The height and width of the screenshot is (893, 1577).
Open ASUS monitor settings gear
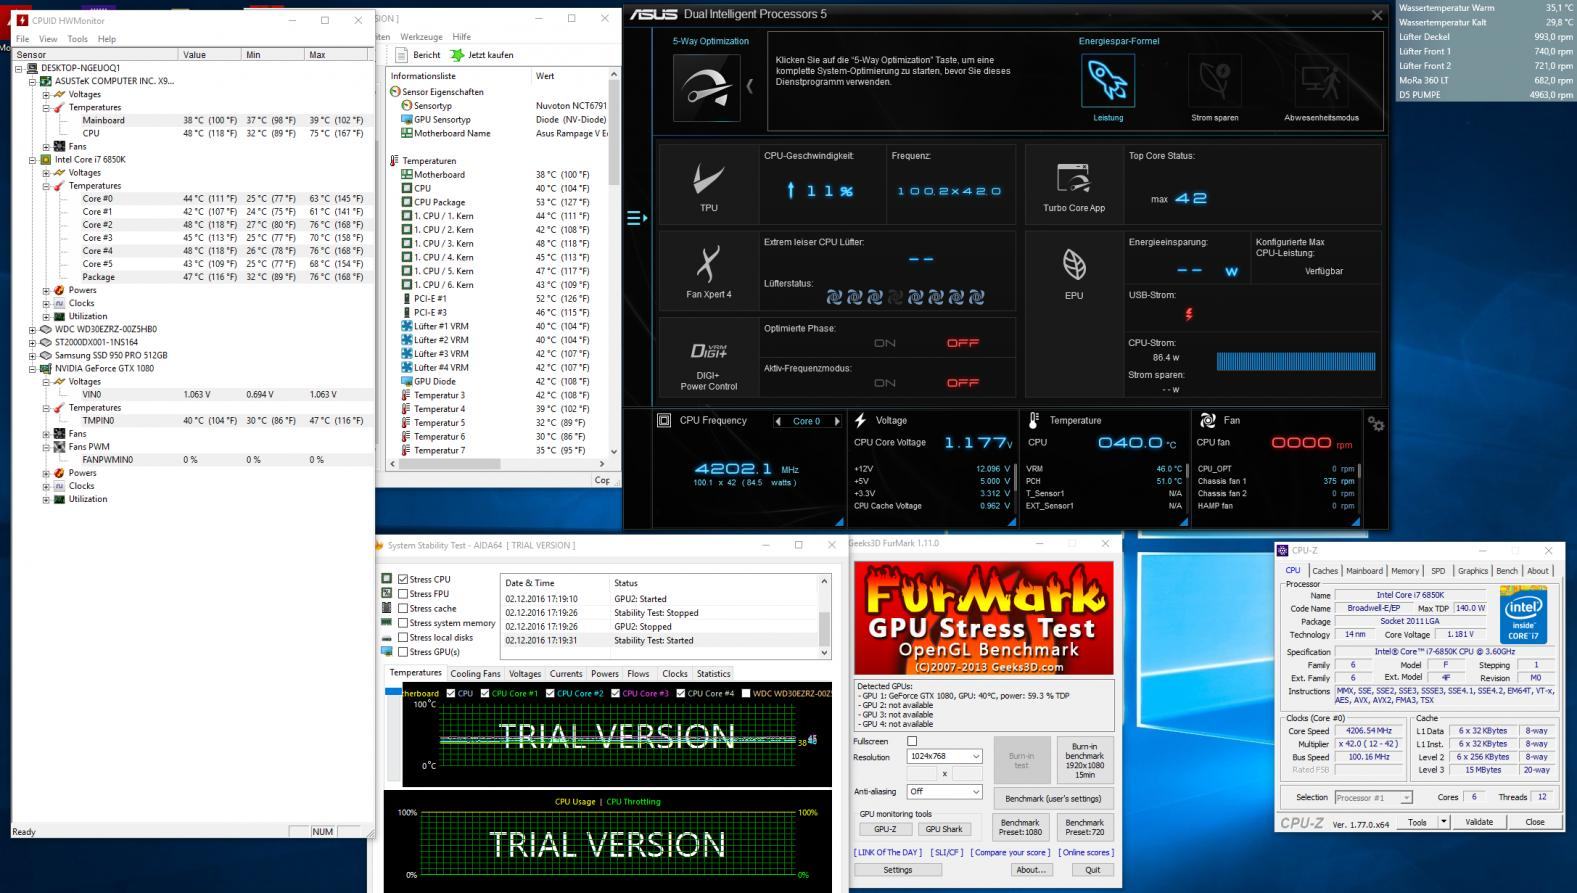click(1376, 424)
